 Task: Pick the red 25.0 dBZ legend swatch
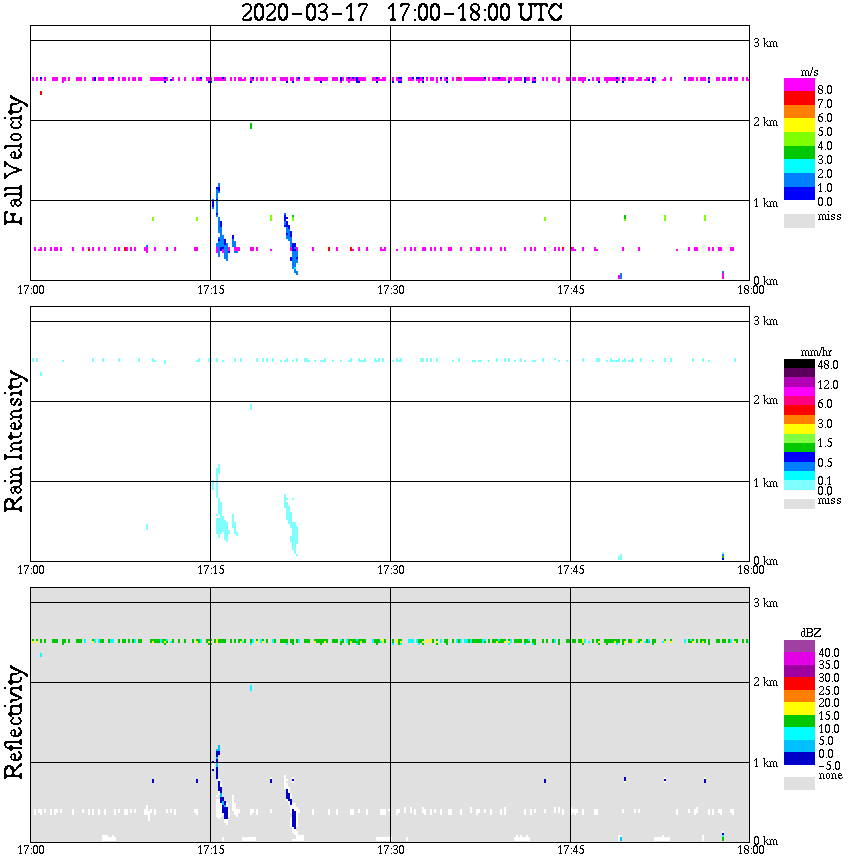[x=799, y=684]
